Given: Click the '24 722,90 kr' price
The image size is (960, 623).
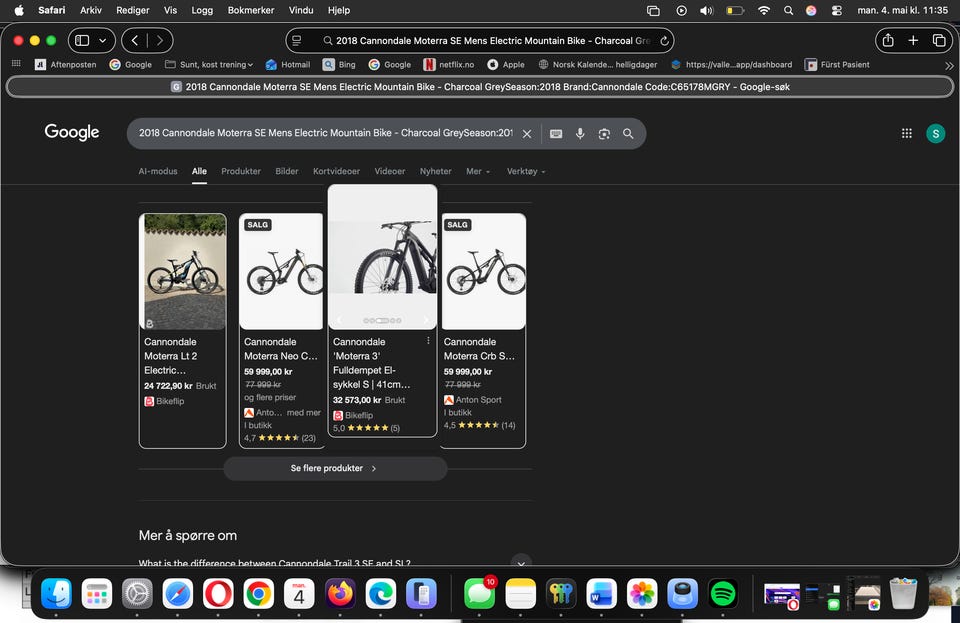Looking at the screenshot, I should pos(168,386).
